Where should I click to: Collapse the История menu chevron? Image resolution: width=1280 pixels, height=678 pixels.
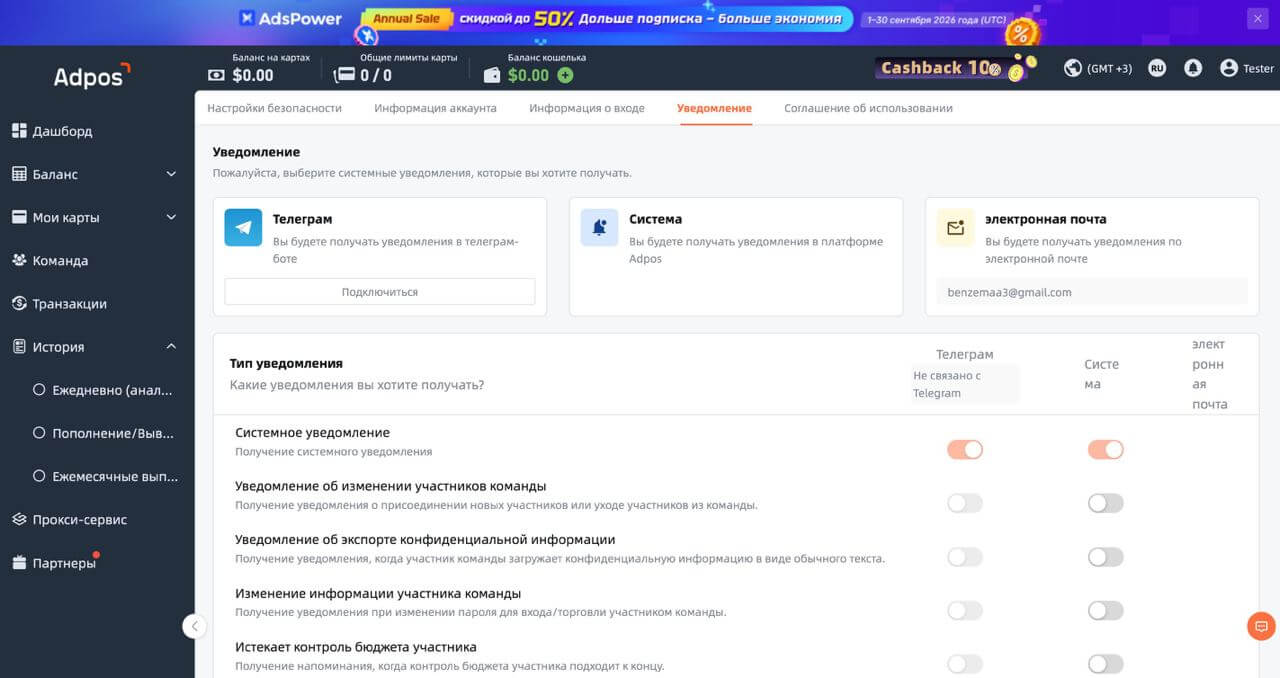point(171,347)
